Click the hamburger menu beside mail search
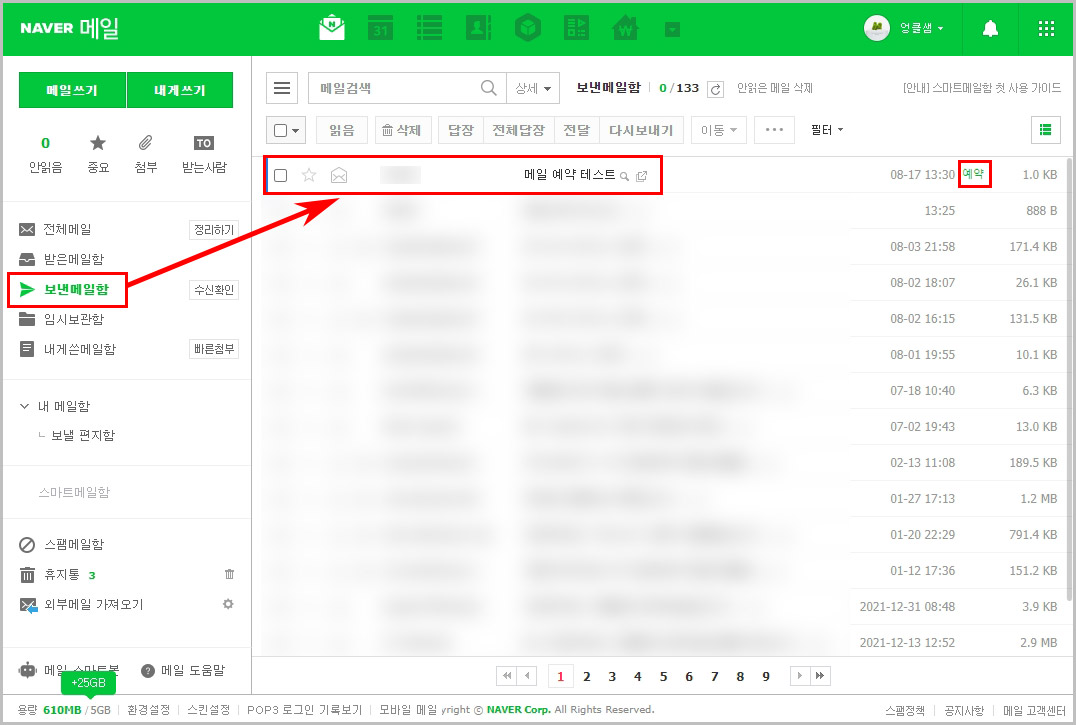Screen dimensions: 1076x725 point(282,88)
